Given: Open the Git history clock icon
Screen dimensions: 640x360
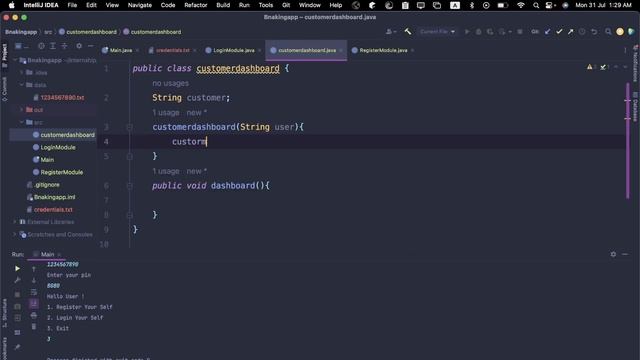Looking at the screenshot, I should tap(582, 31).
